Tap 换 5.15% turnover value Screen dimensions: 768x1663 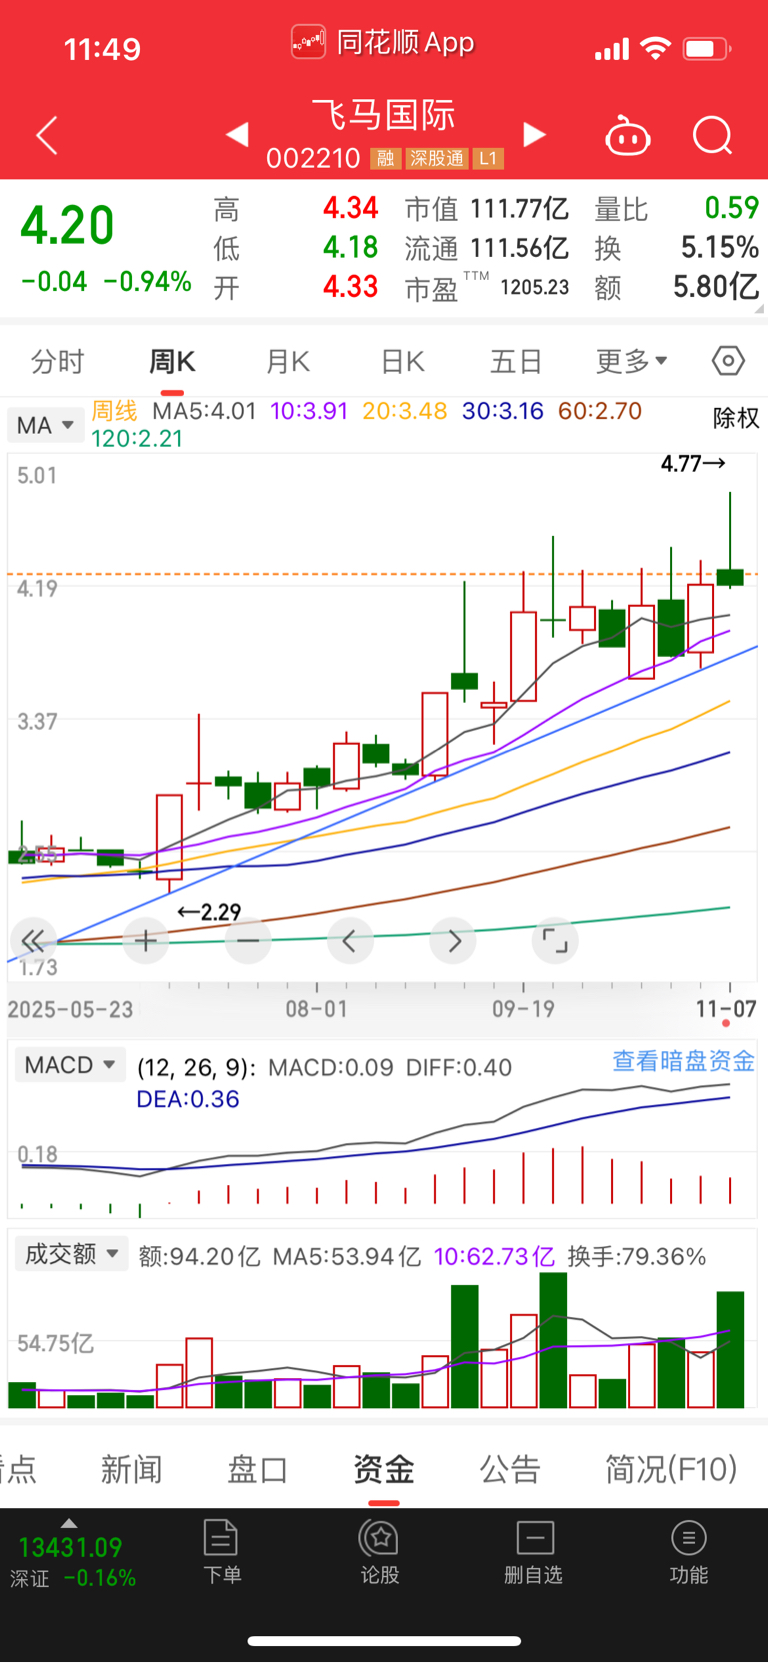point(719,247)
